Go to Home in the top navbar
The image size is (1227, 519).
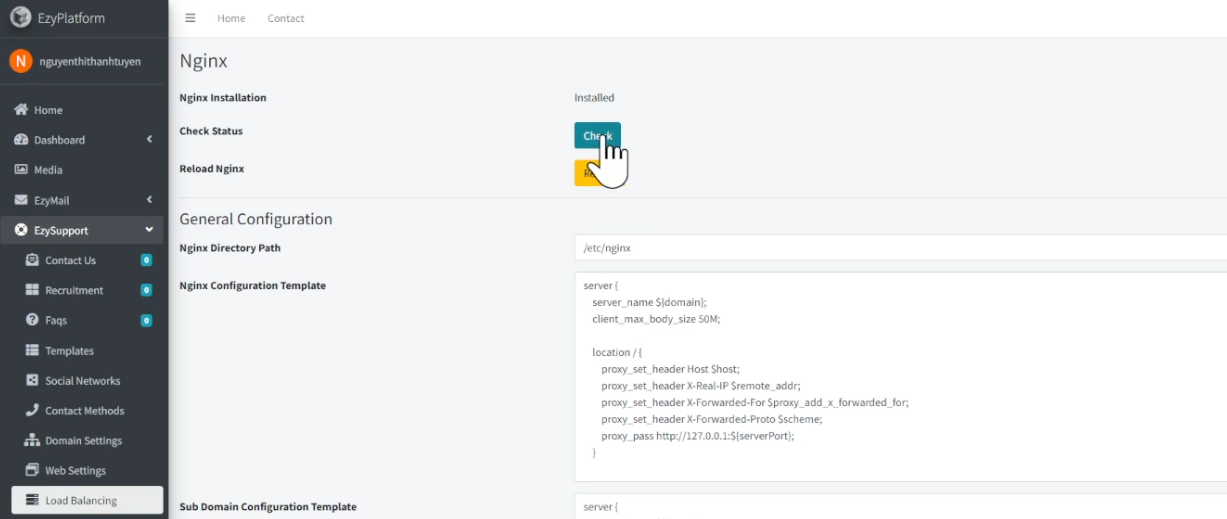point(231,18)
